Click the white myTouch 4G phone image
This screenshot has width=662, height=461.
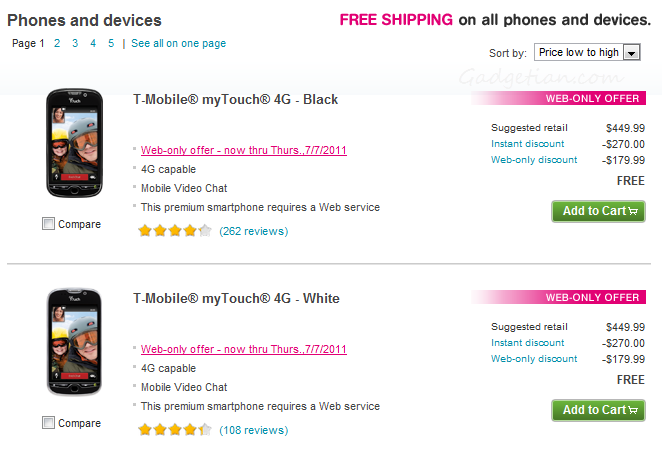[x=74, y=343]
